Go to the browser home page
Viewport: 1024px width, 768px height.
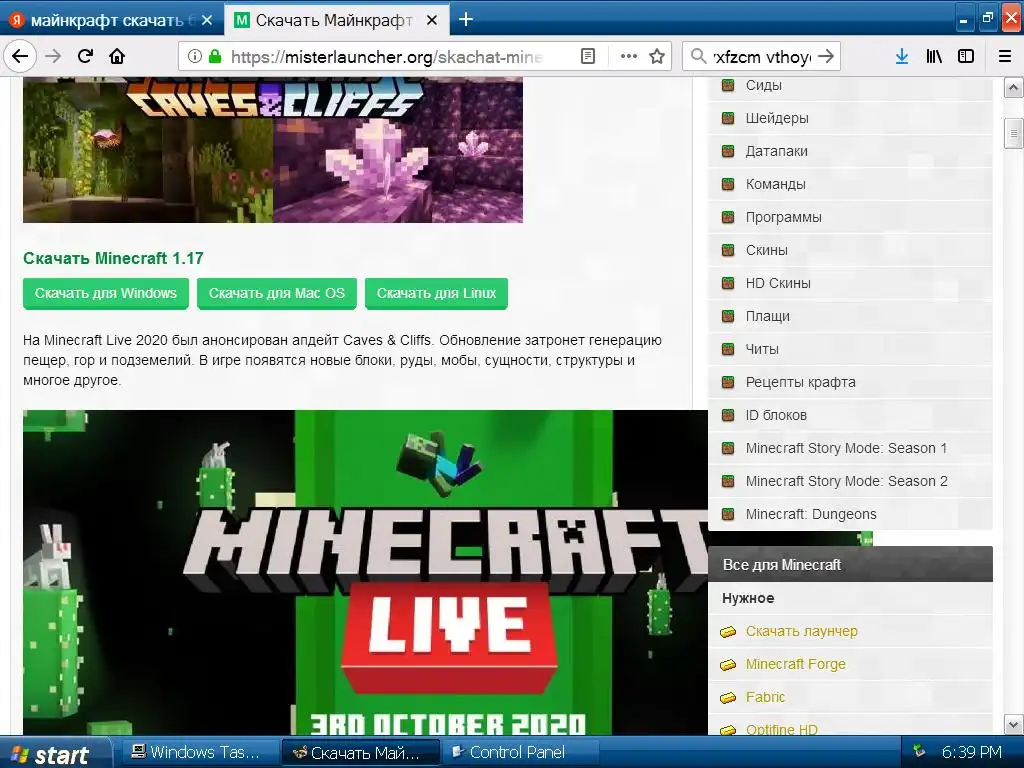point(117,56)
